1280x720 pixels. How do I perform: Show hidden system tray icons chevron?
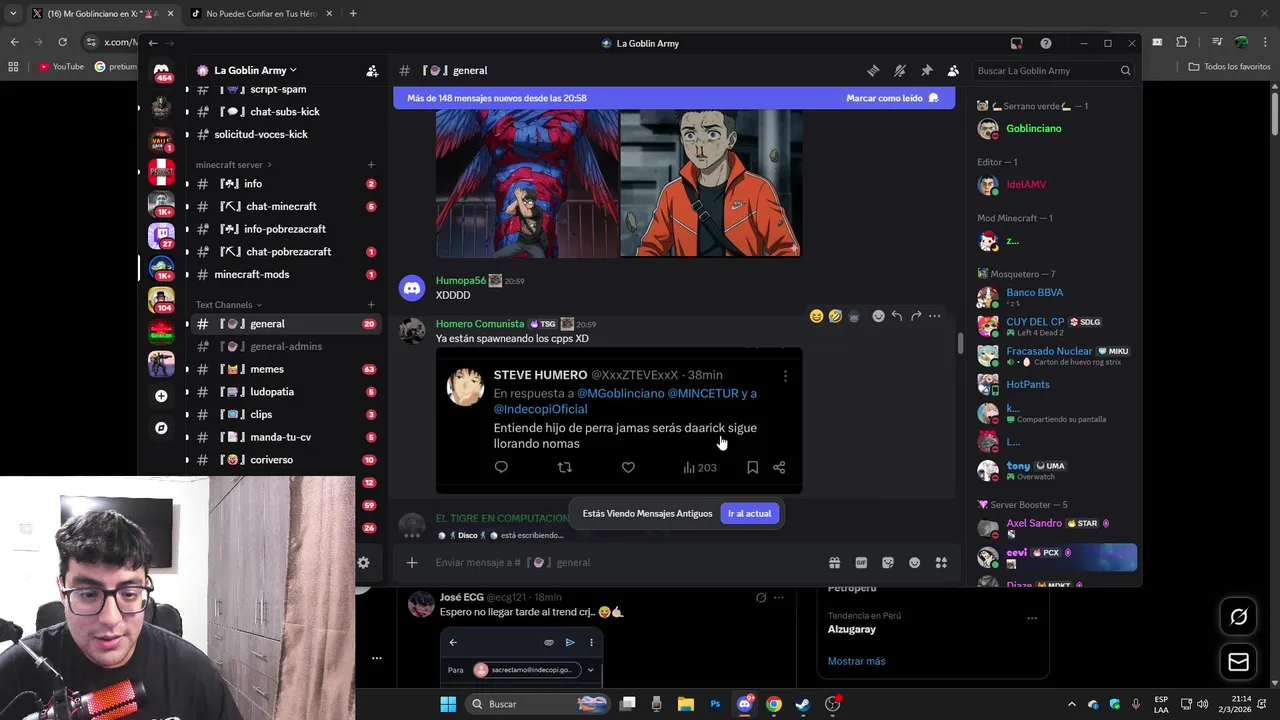[1071, 704]
